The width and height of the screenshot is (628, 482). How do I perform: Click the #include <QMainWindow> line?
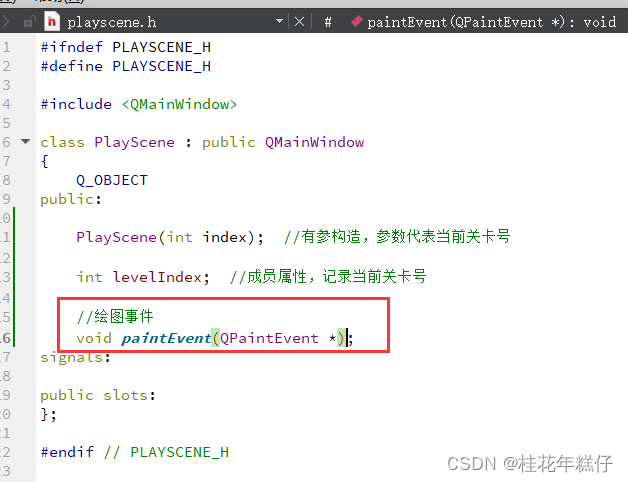coord(139,104)
